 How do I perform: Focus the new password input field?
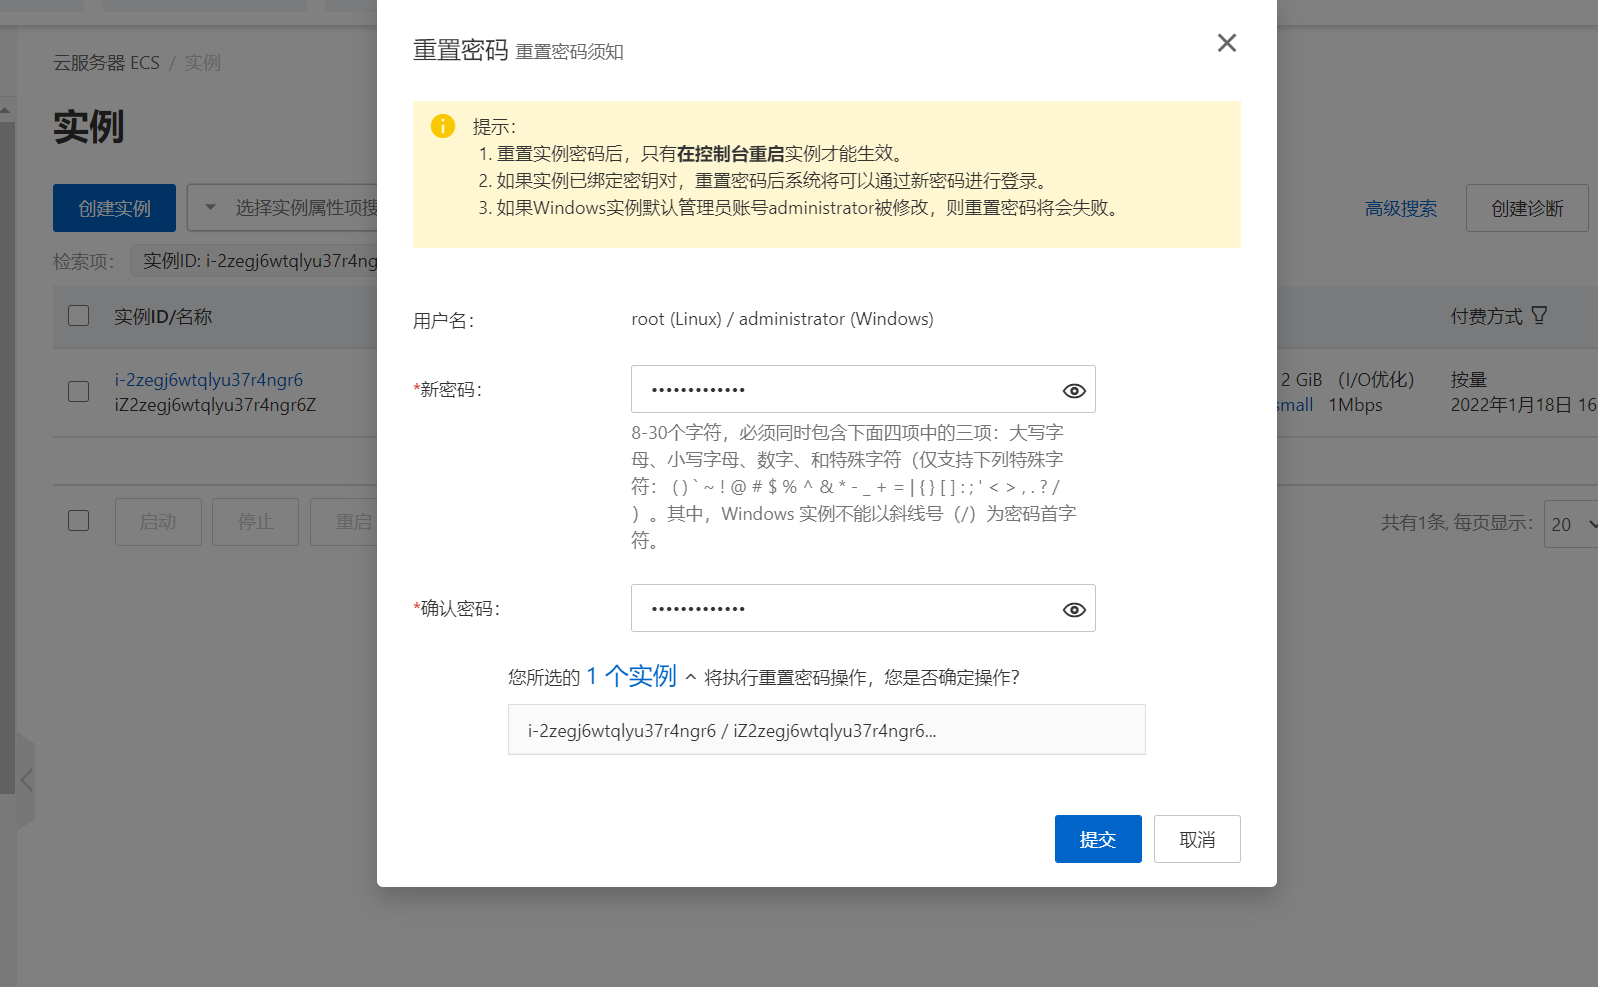click(x=840, y=390)
